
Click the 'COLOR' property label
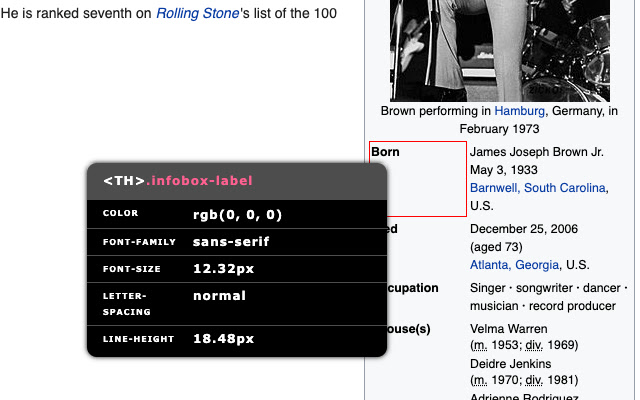pos(120,213)
